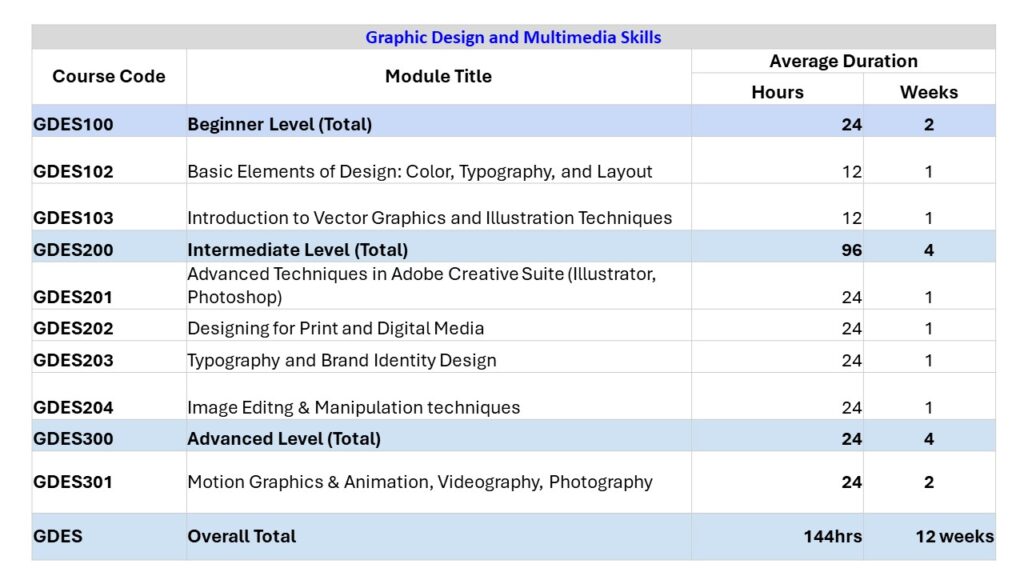Click the Graphic Design and Multimedia Skills title
The image size is (1024, 576).
point(513,37)
